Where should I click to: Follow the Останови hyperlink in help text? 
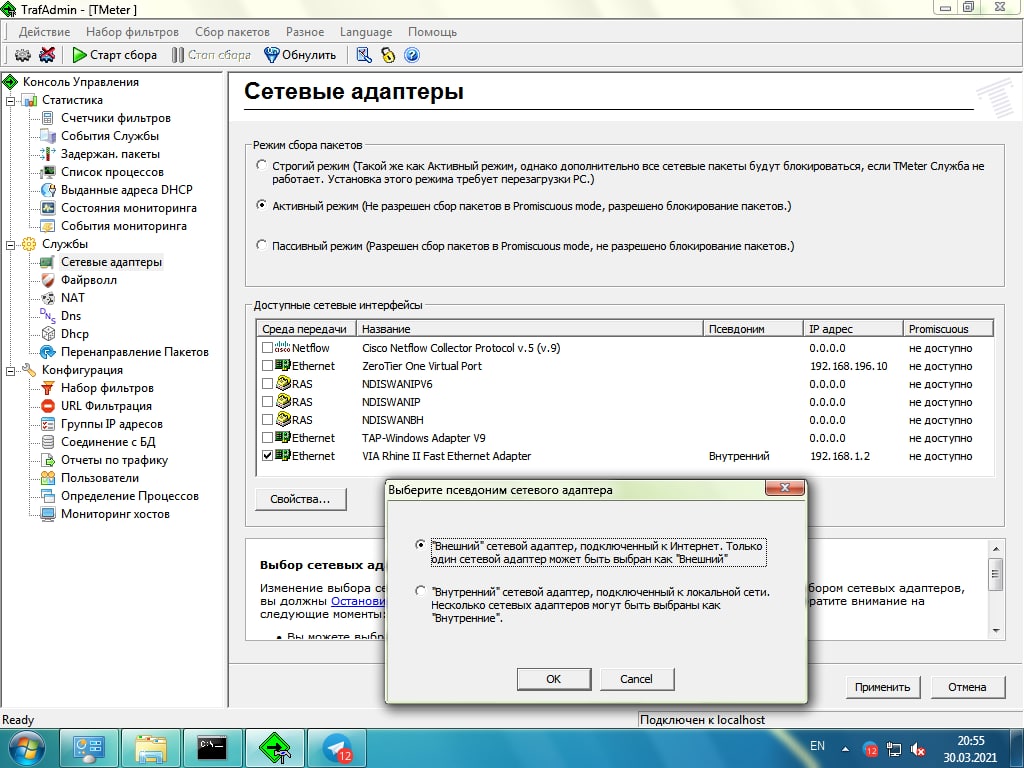[359, 601]
